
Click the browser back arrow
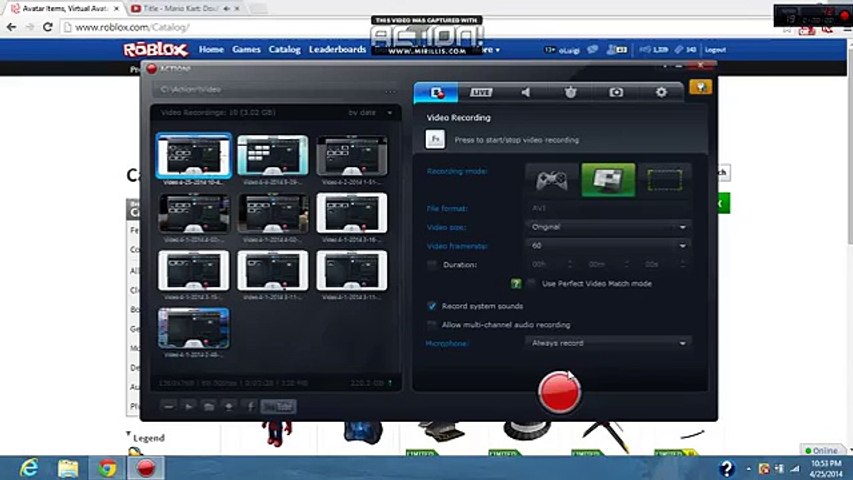click(x=11, y=27)
